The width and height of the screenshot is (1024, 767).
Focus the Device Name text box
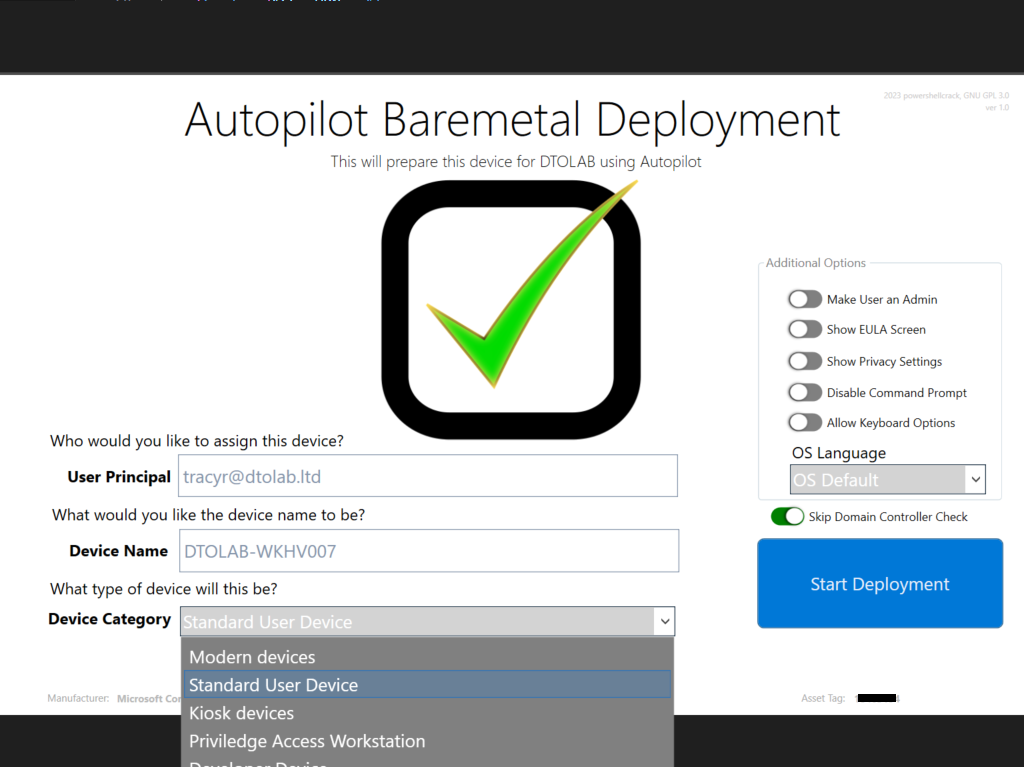pyautogui.click(x=429, y=551)
